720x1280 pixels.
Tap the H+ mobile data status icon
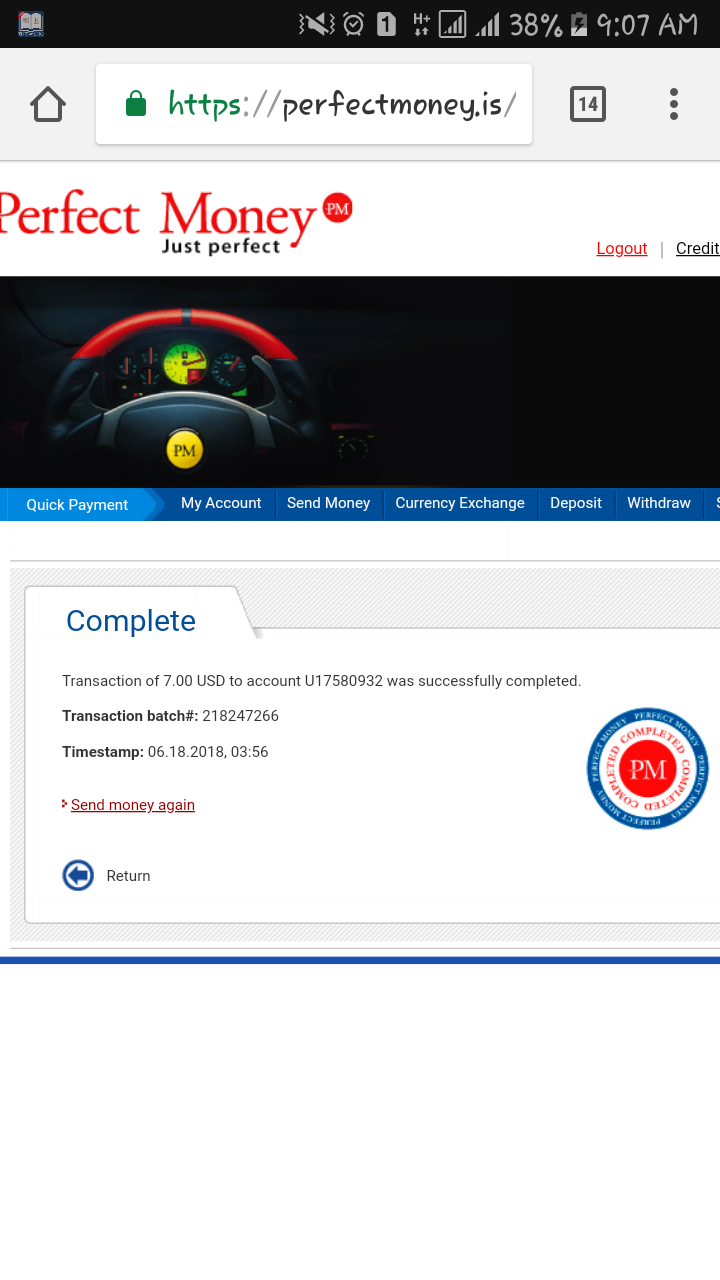click(421, 24)
